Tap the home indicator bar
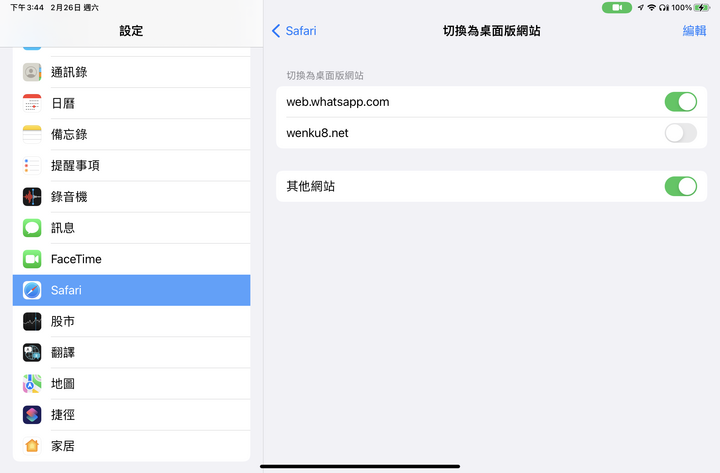Viewport: 720px width, 473px height. click(x=360, y=466)
